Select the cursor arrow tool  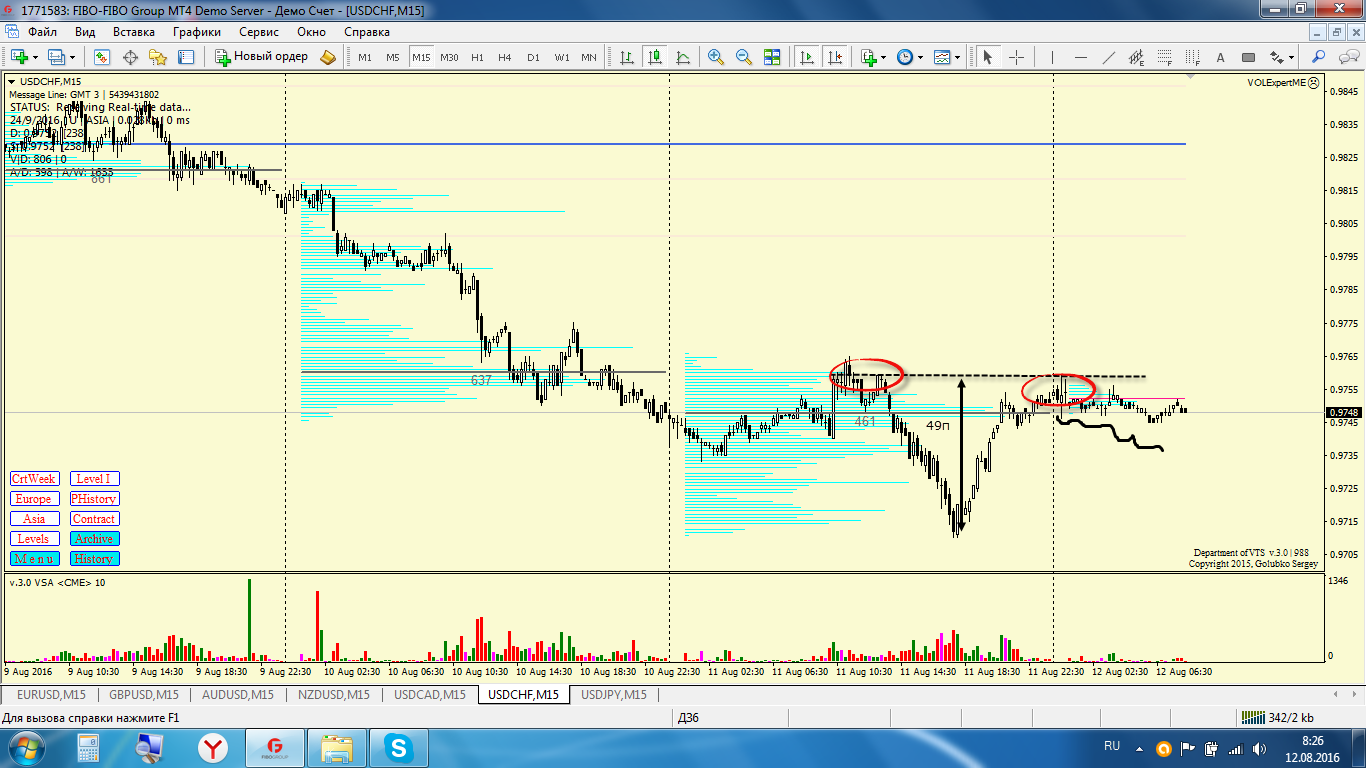[x=988, y=57]
